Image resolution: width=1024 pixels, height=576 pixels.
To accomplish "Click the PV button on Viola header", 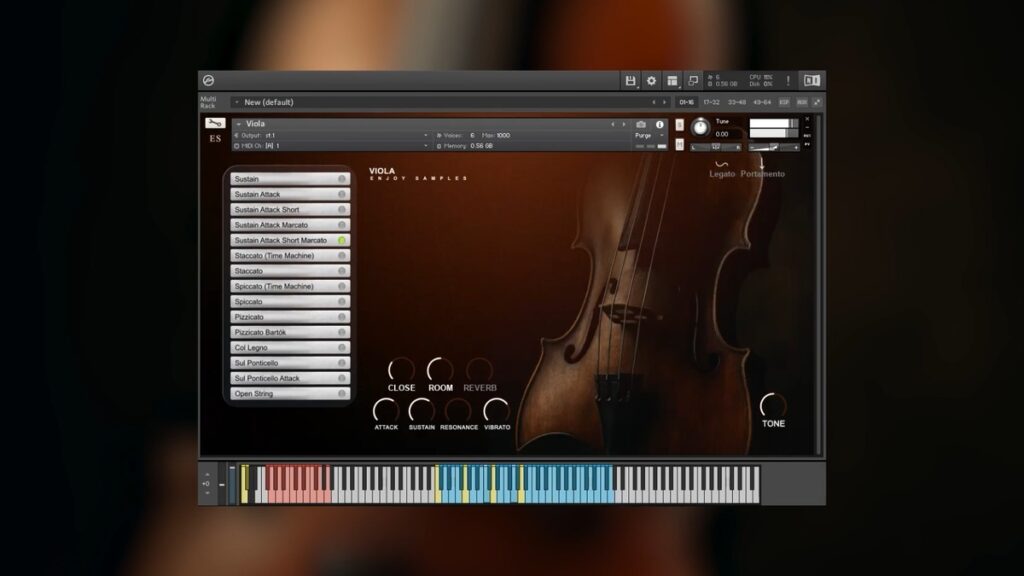I will coord(807,144).
